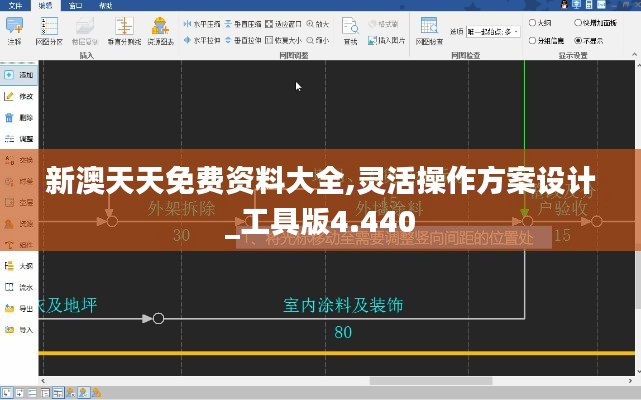Viewport: 641px width, 400px height.
Task: Click the 导出 export tool in sidebar
Action: (19, 308)
